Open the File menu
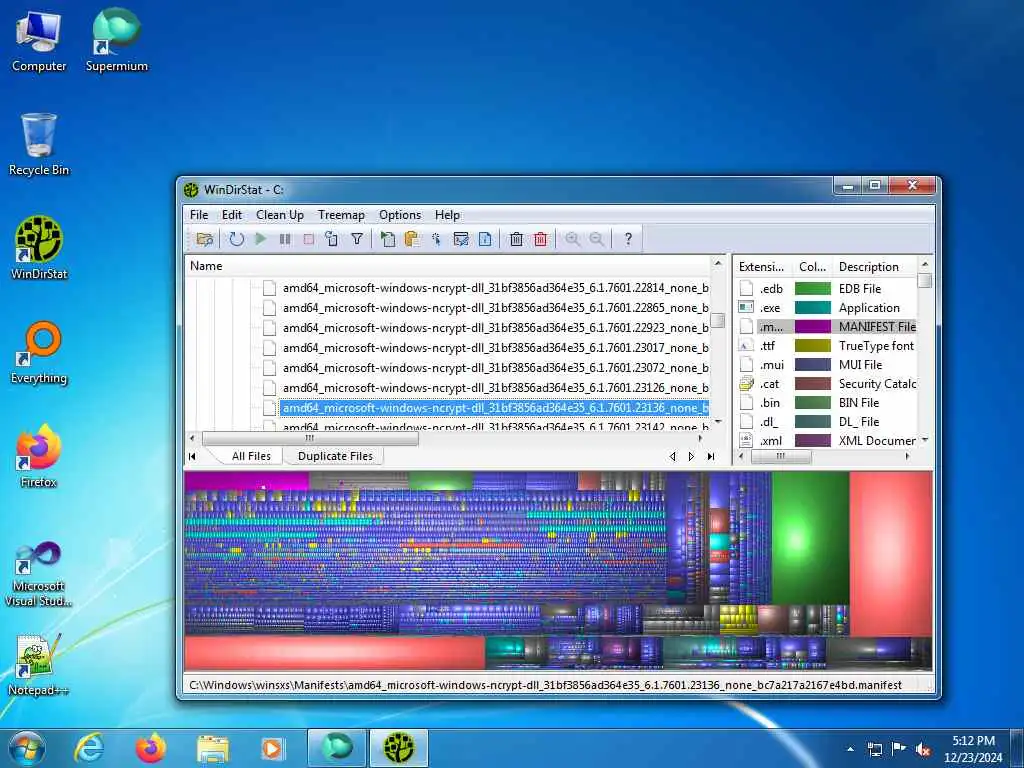 tap(199, 215)
